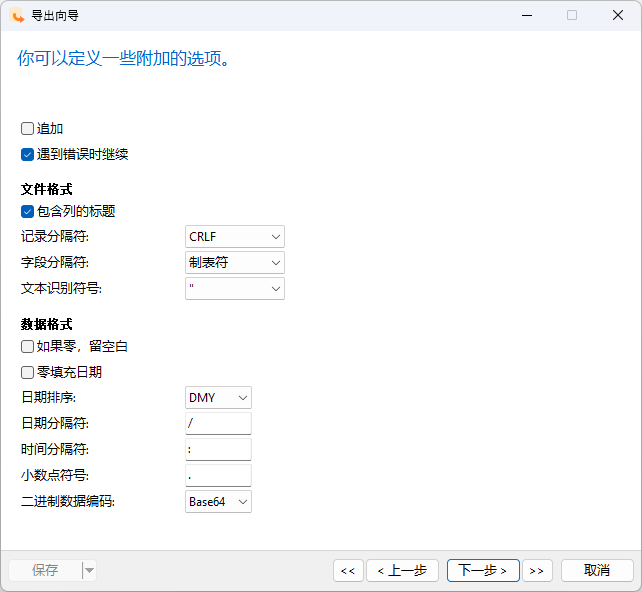Click the 字段分隔符 label
Screen dimensions: 642x592
click(55, 262)
